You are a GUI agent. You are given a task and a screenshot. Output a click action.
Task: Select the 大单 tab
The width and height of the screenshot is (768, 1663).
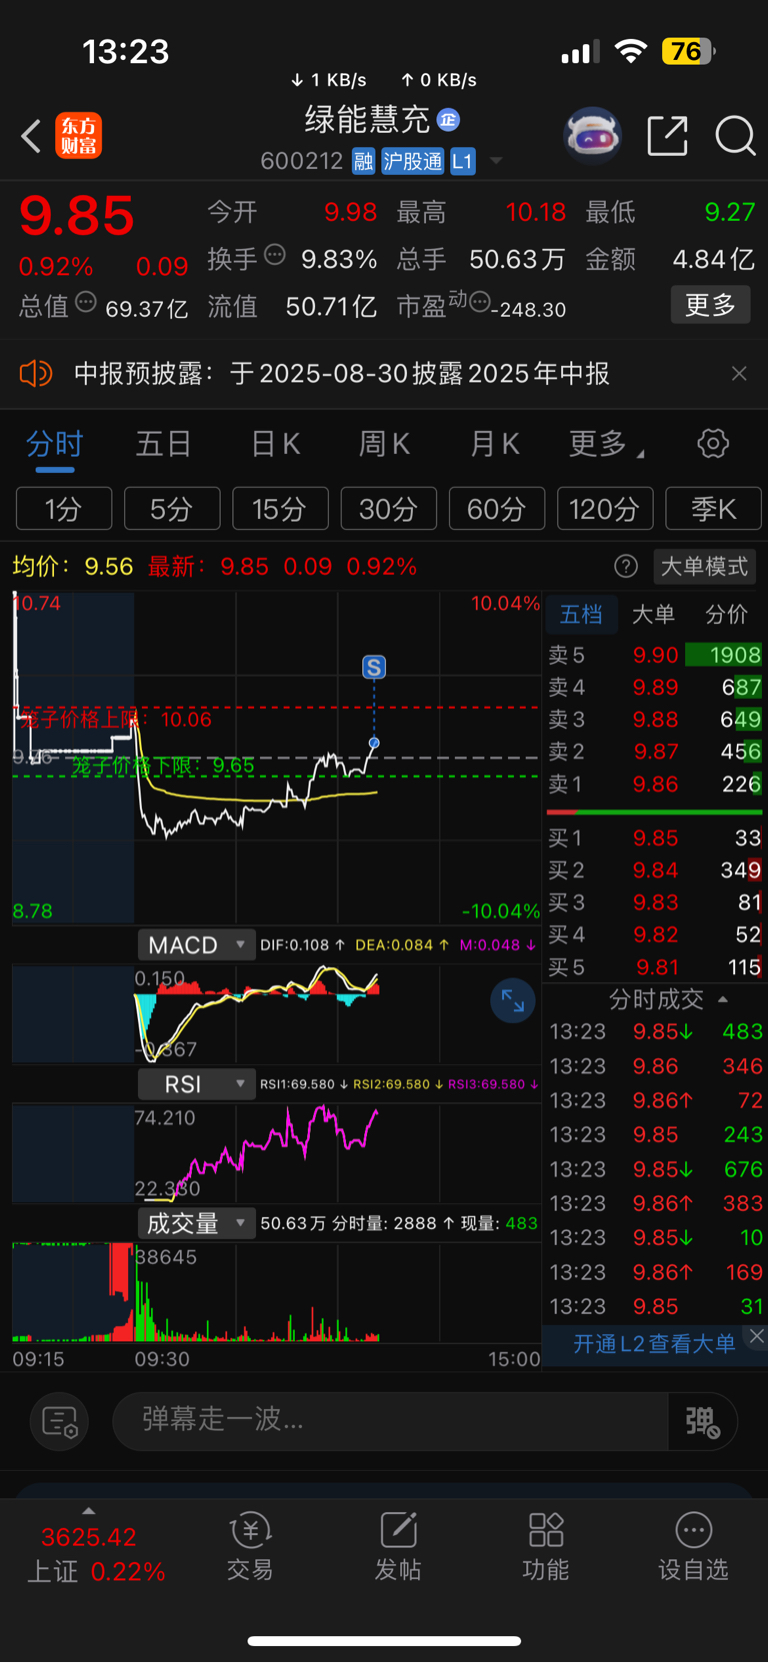pos(653,614)
